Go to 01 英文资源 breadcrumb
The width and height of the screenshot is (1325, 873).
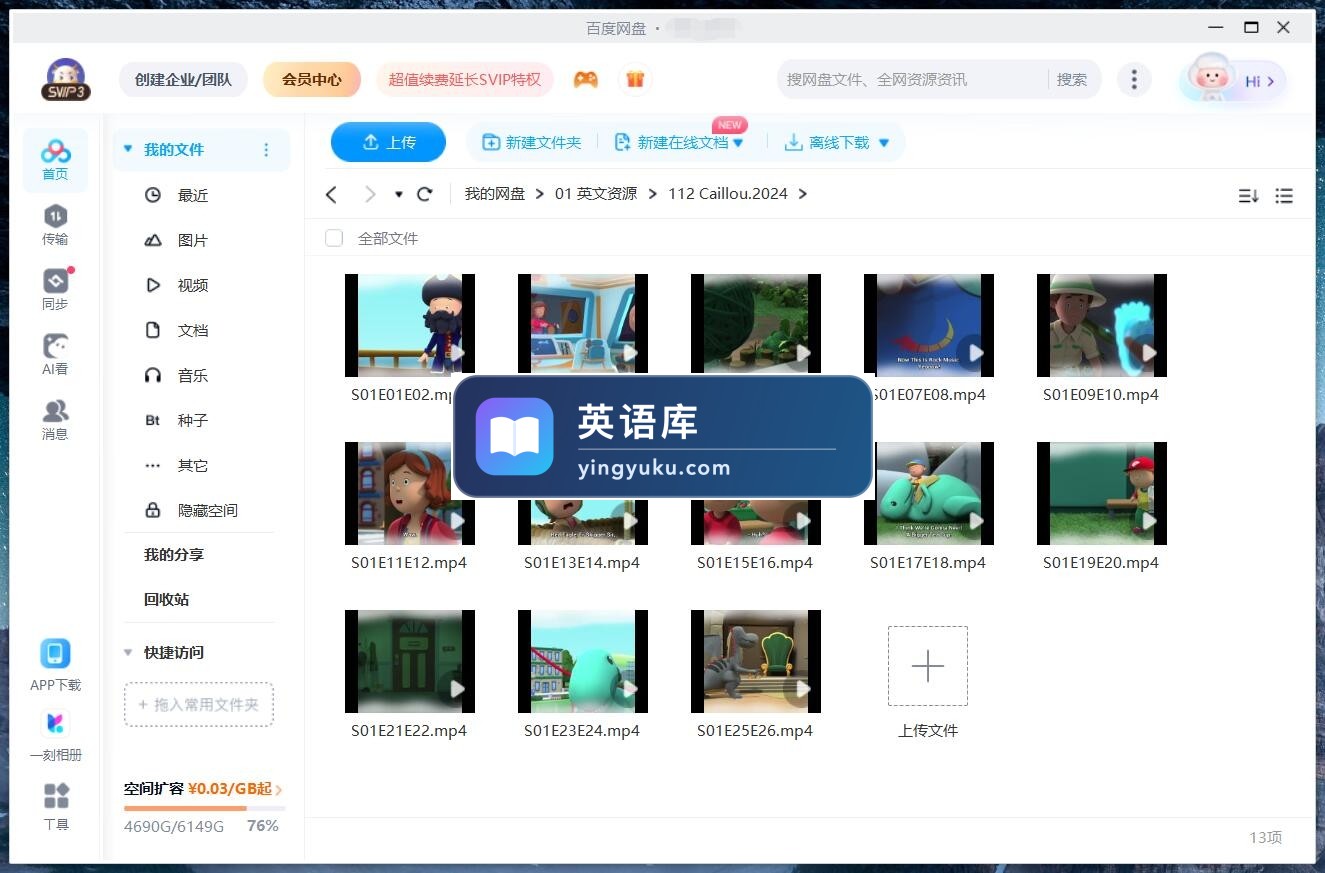click(596, 194)
